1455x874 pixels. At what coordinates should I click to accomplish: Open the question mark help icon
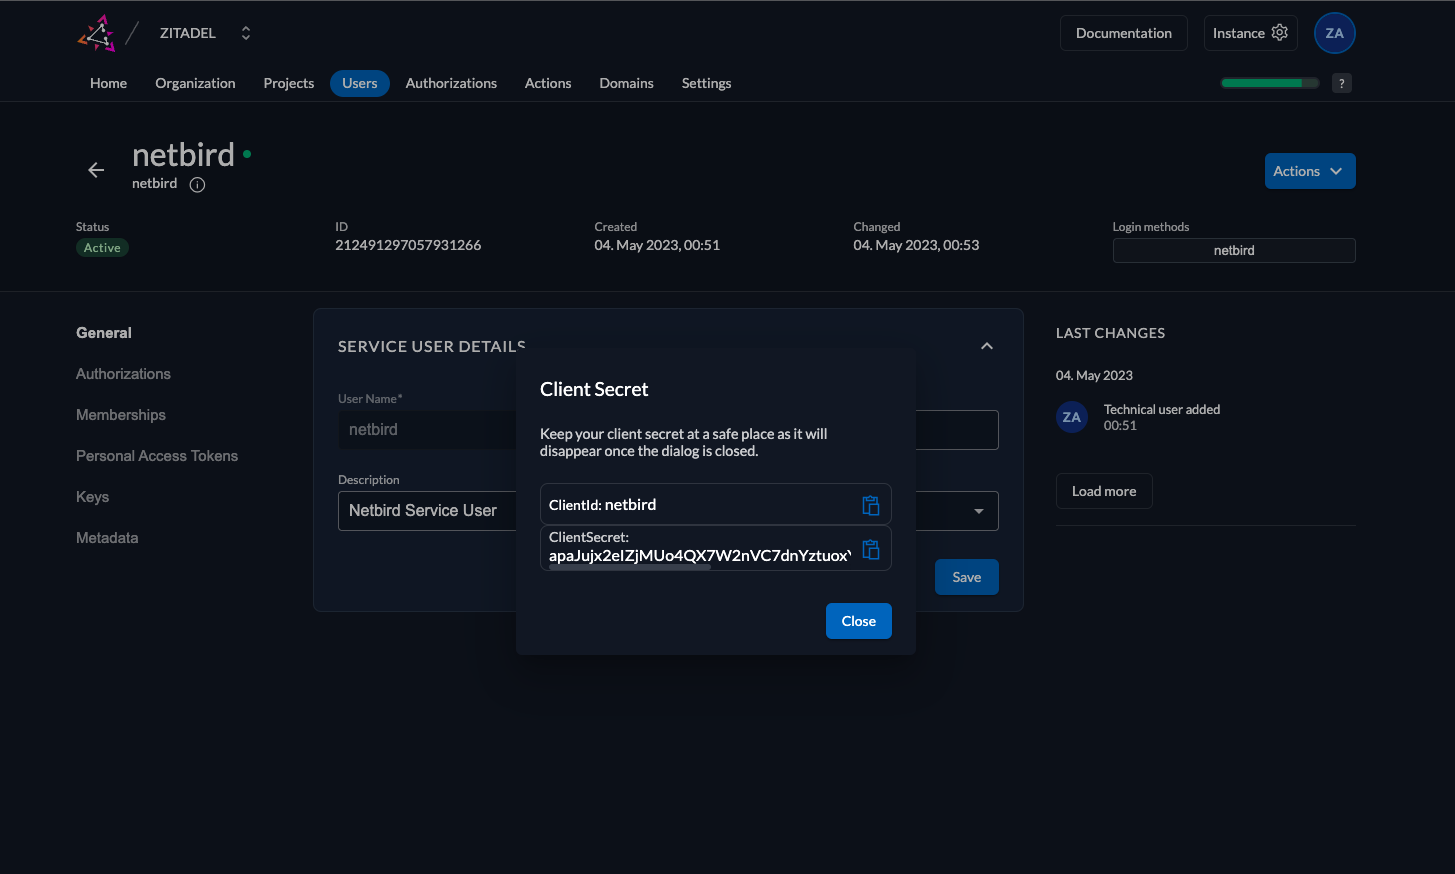point(1342,83)
